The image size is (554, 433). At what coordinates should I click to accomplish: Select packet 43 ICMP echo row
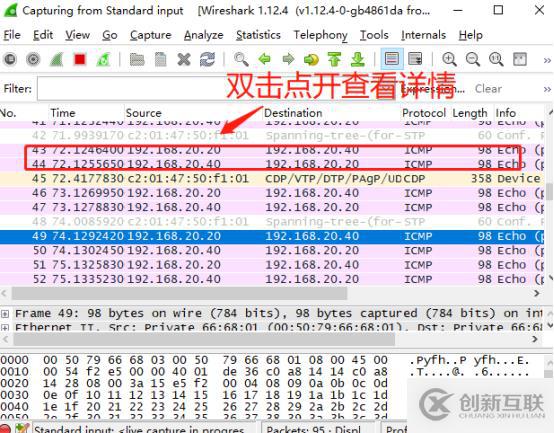(272, 150)
